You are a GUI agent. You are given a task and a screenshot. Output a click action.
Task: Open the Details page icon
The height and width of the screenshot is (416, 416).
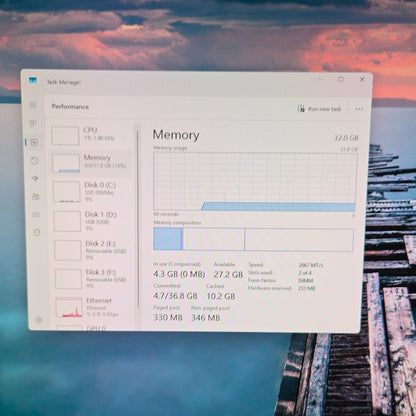point(36,214)
